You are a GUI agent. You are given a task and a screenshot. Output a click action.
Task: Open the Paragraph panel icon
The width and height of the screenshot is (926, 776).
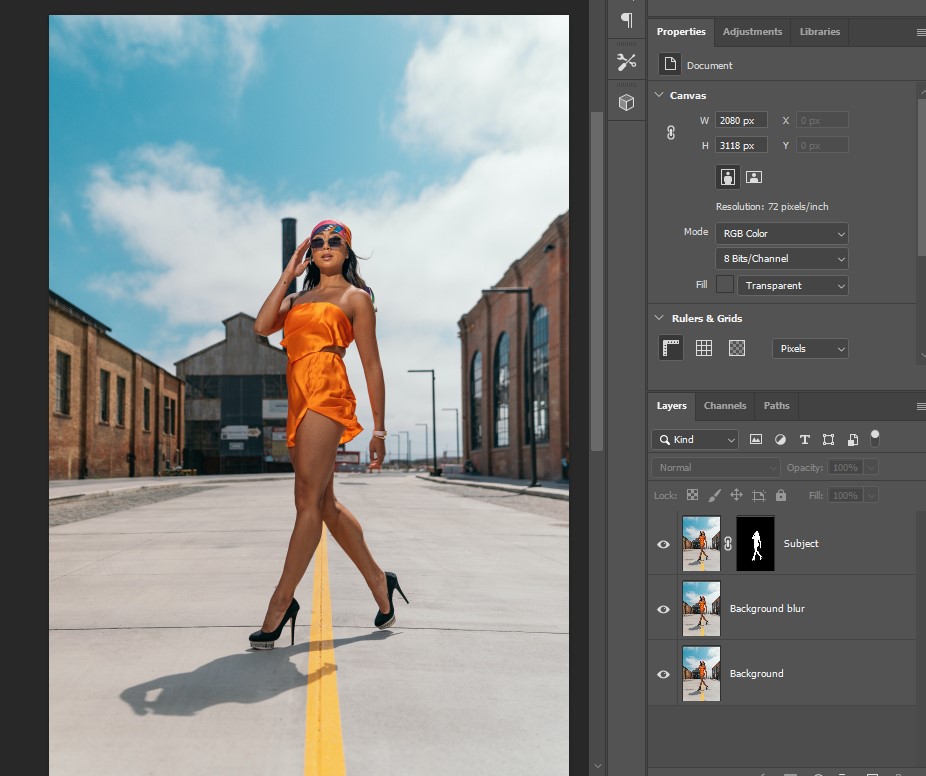[627, 20]
